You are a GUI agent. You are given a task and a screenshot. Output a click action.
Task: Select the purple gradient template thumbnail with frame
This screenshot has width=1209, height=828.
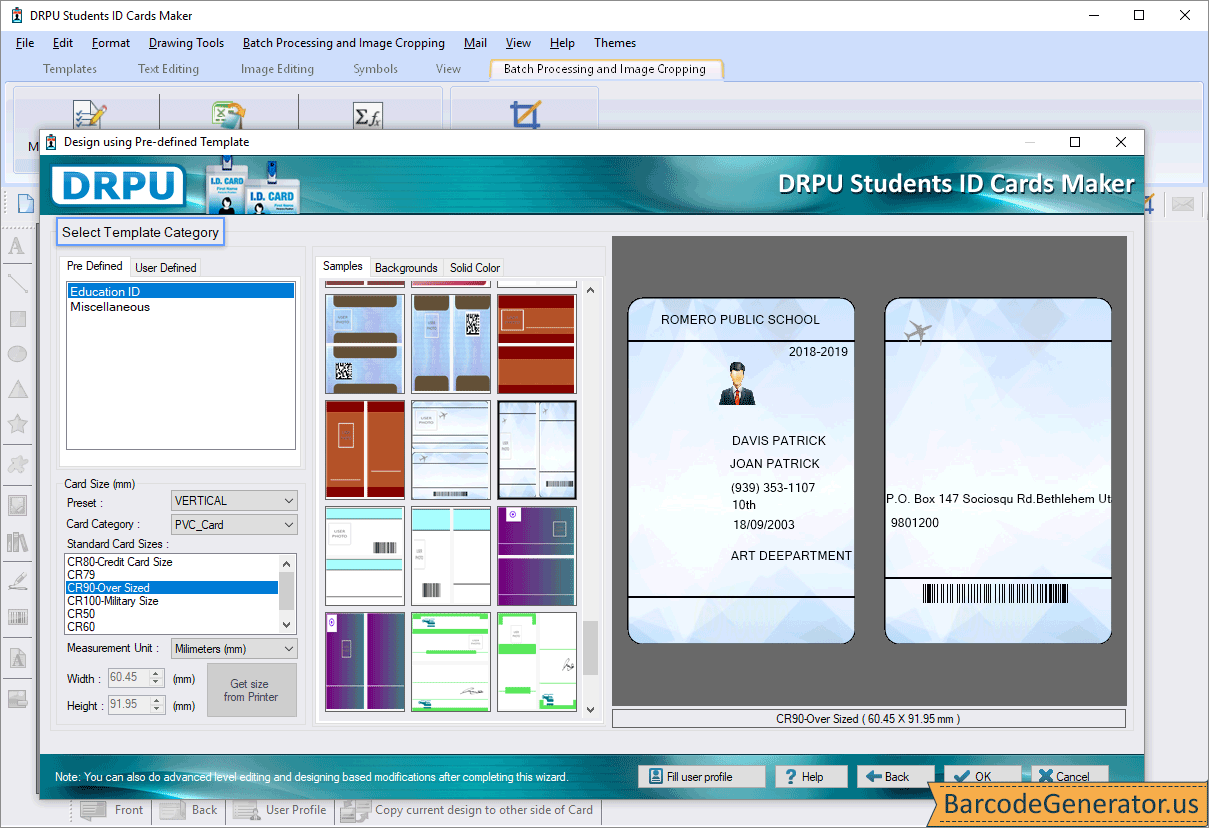[537, 556]
